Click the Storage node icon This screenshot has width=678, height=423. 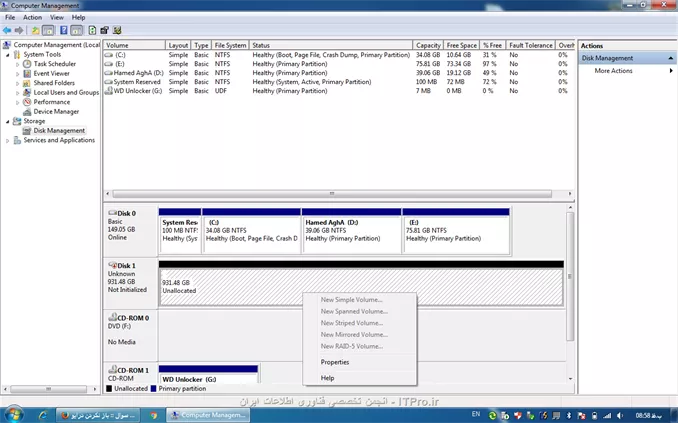pyautogui.click(x=17, y=121)
